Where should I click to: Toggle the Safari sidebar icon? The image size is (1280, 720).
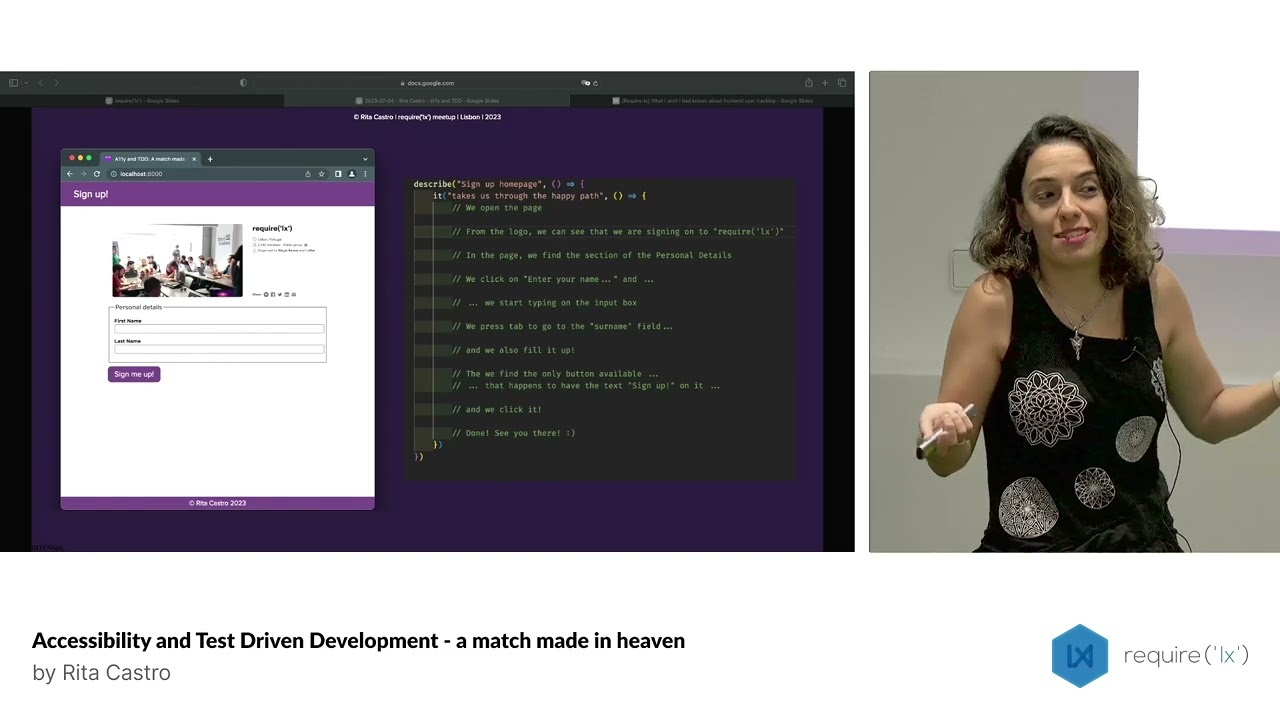[13, 83]
